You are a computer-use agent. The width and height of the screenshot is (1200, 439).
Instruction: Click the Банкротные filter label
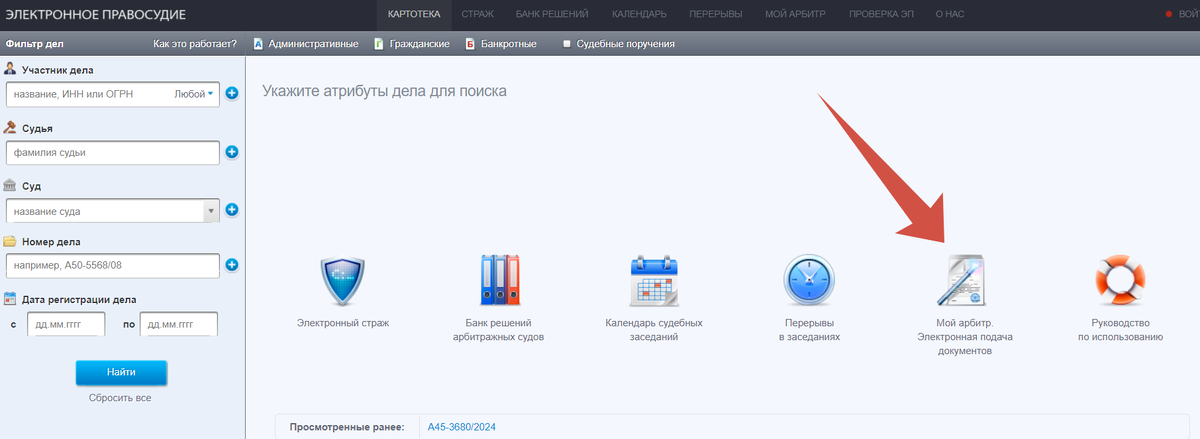tap(509, 44)
